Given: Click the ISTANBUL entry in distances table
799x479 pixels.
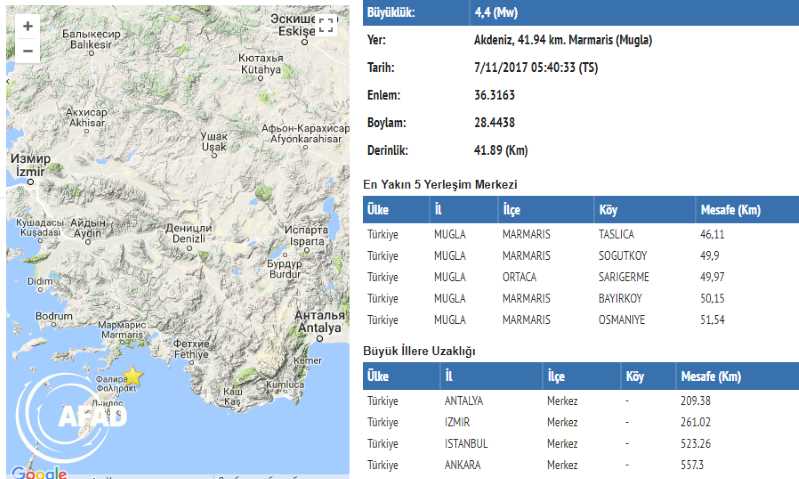Looking at the screenshot, I should (465, 443).
